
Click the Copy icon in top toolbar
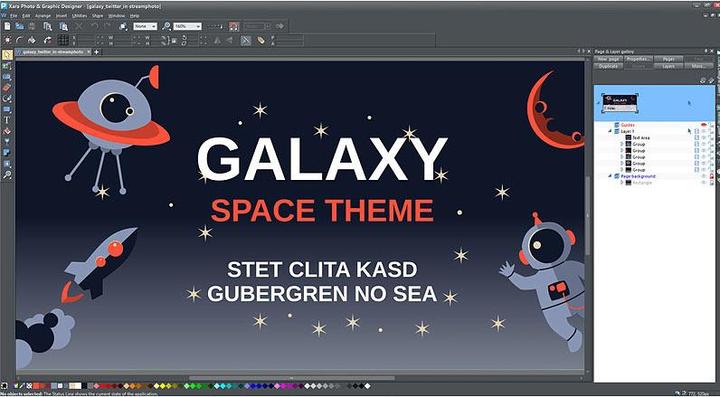tap(47, 27)
